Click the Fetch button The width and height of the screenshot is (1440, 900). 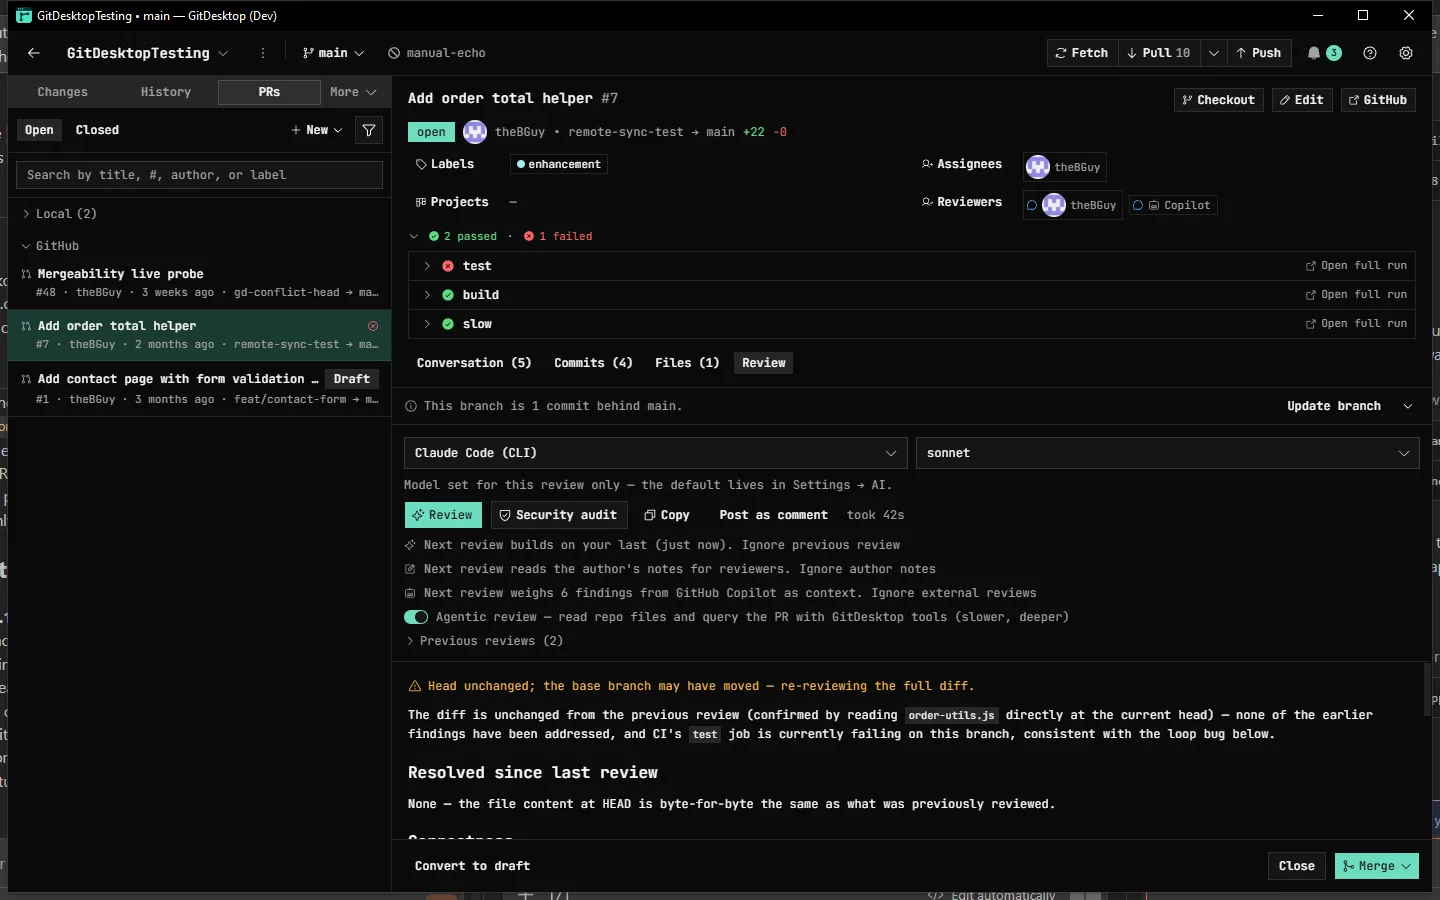[x=1082, y=53]
